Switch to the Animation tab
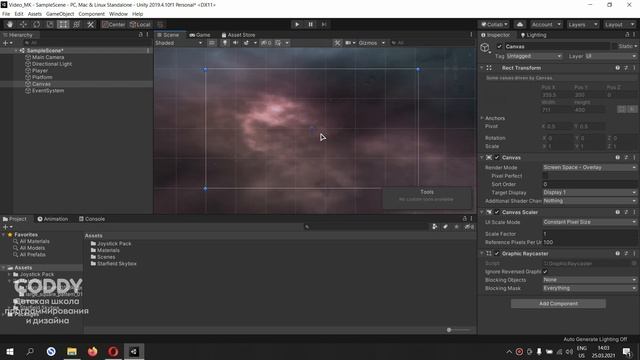This screenshot has width=640, height=360. [x=53, y=219]
